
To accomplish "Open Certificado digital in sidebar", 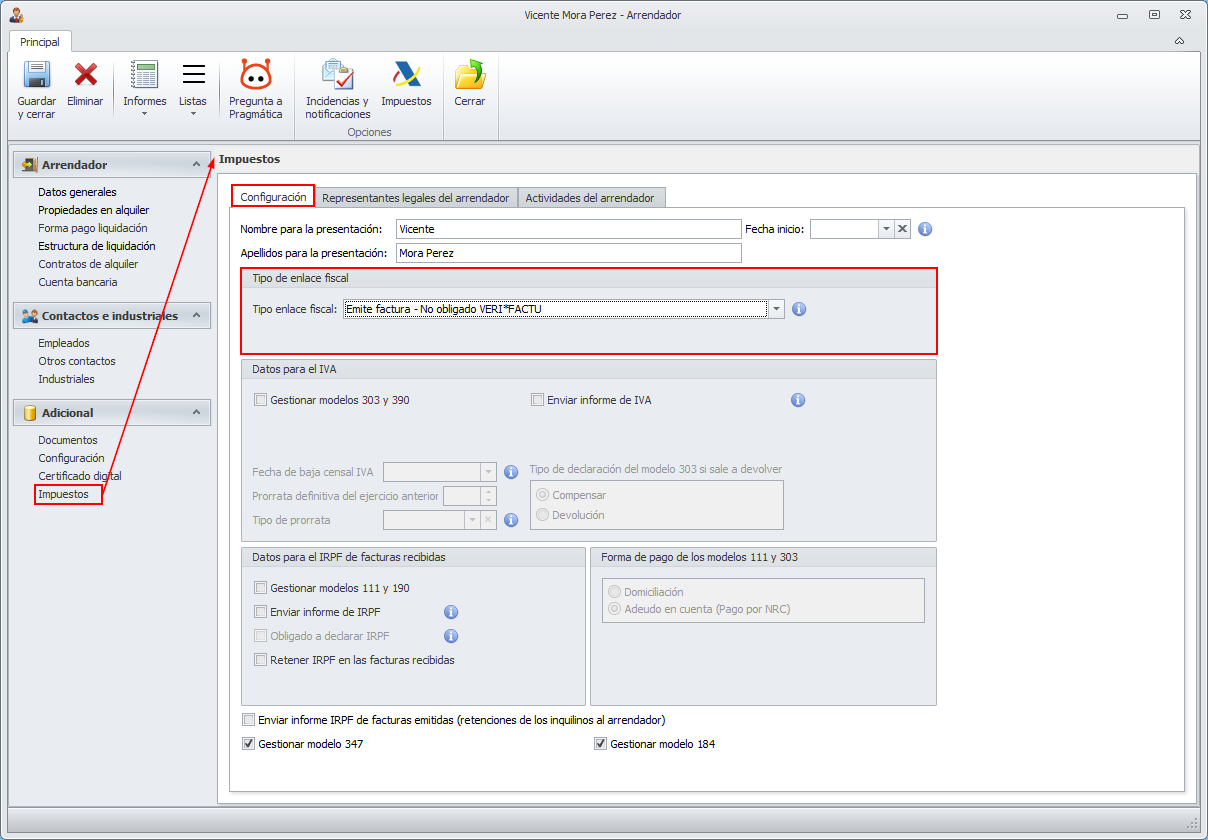I will coord(80,476).
